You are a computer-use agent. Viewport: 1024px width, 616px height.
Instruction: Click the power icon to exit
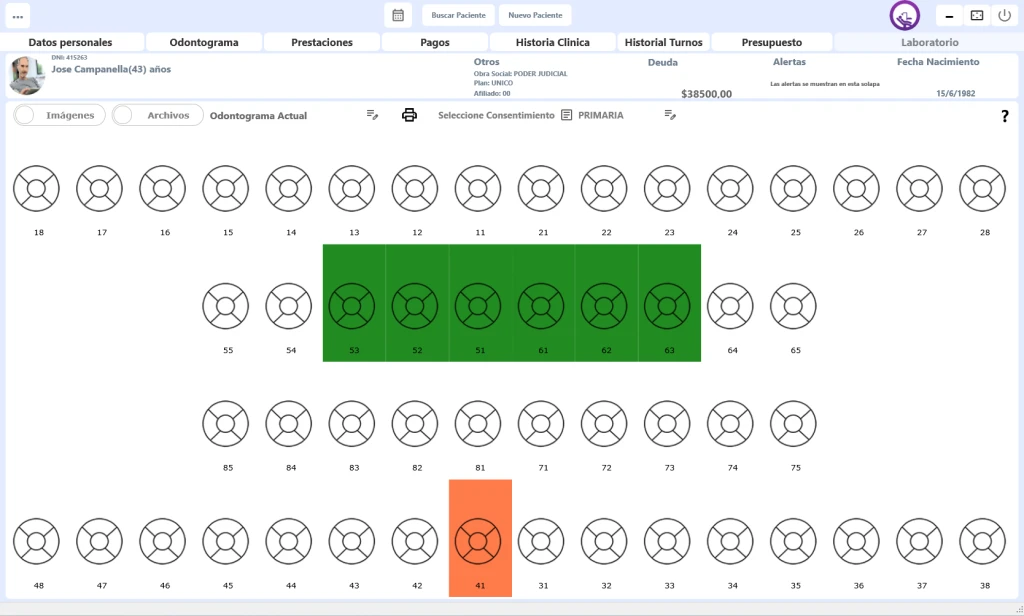1004,15
